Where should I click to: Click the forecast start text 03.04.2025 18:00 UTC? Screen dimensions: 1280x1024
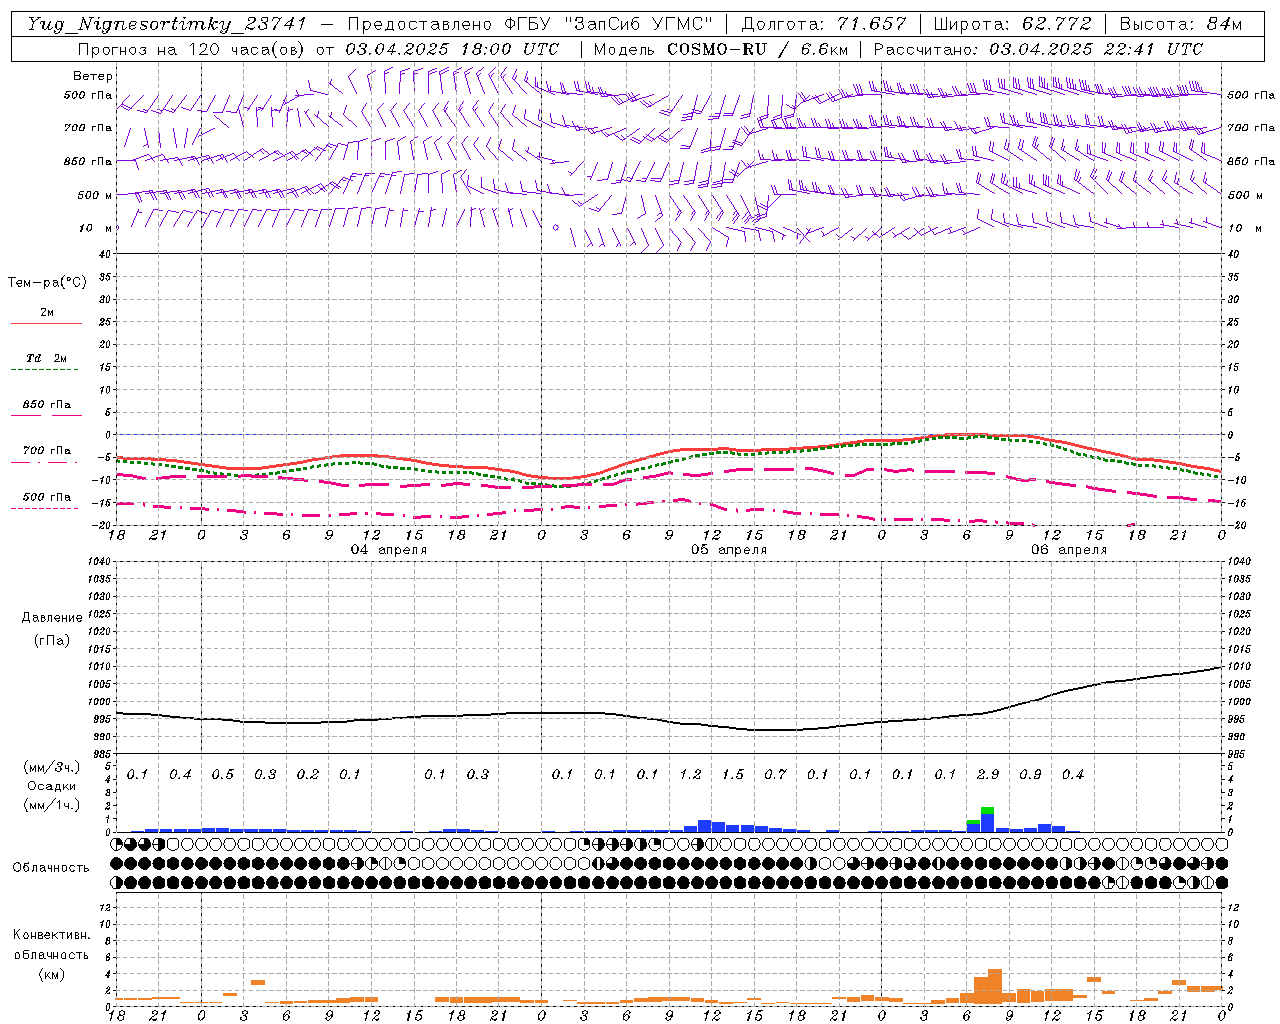point(452,49)
